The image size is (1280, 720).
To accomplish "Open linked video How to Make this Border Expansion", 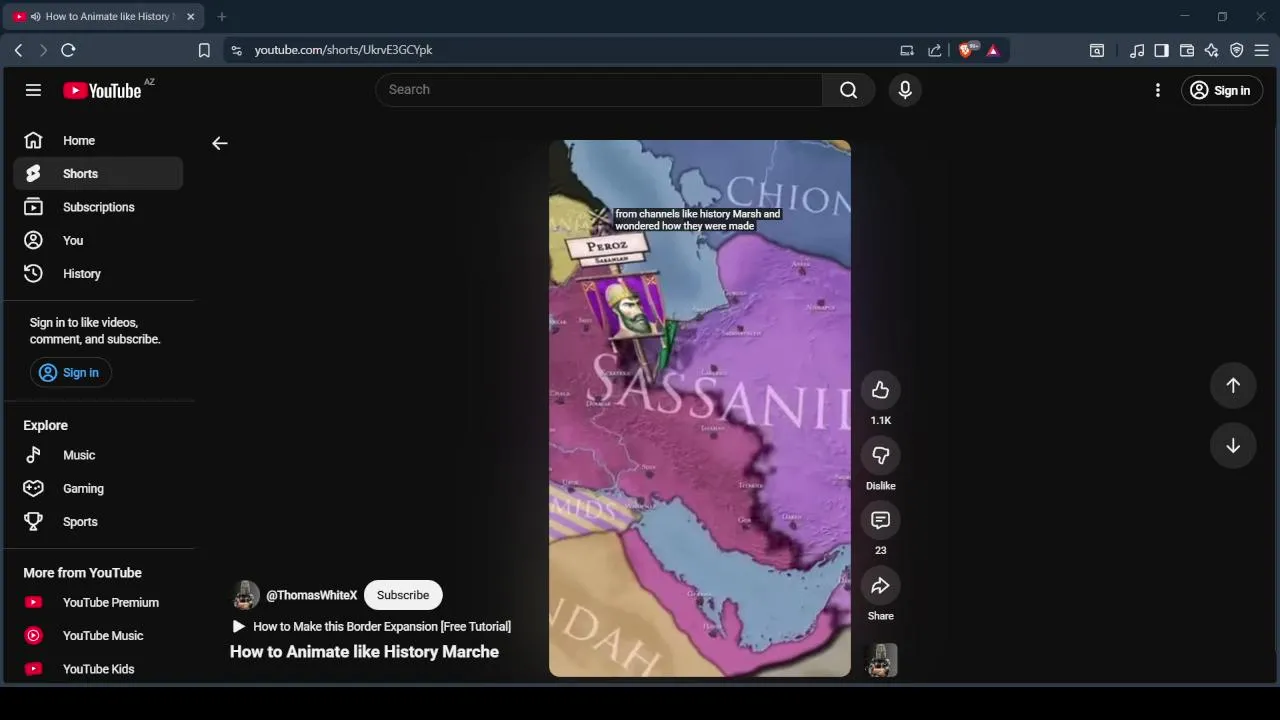I will pos(372,627).
